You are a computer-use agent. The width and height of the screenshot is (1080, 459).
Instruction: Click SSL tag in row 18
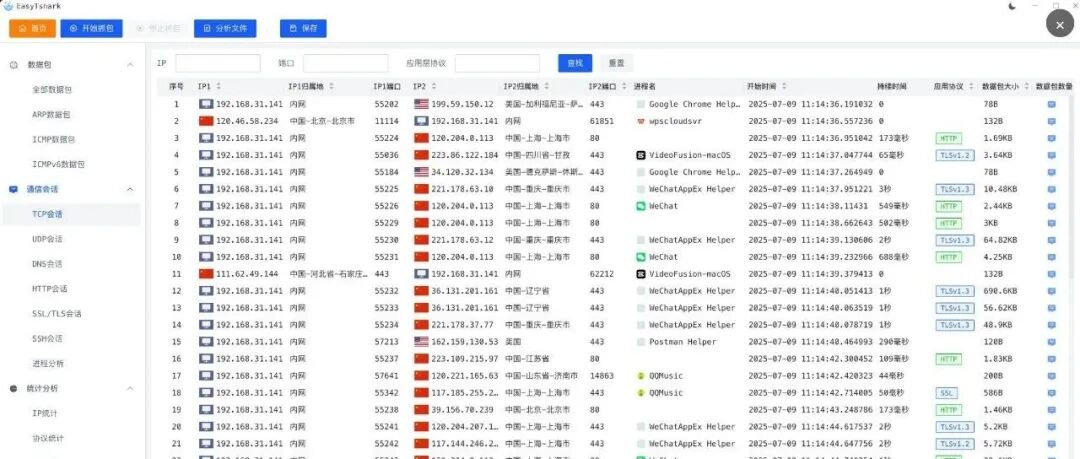[946, 393]
